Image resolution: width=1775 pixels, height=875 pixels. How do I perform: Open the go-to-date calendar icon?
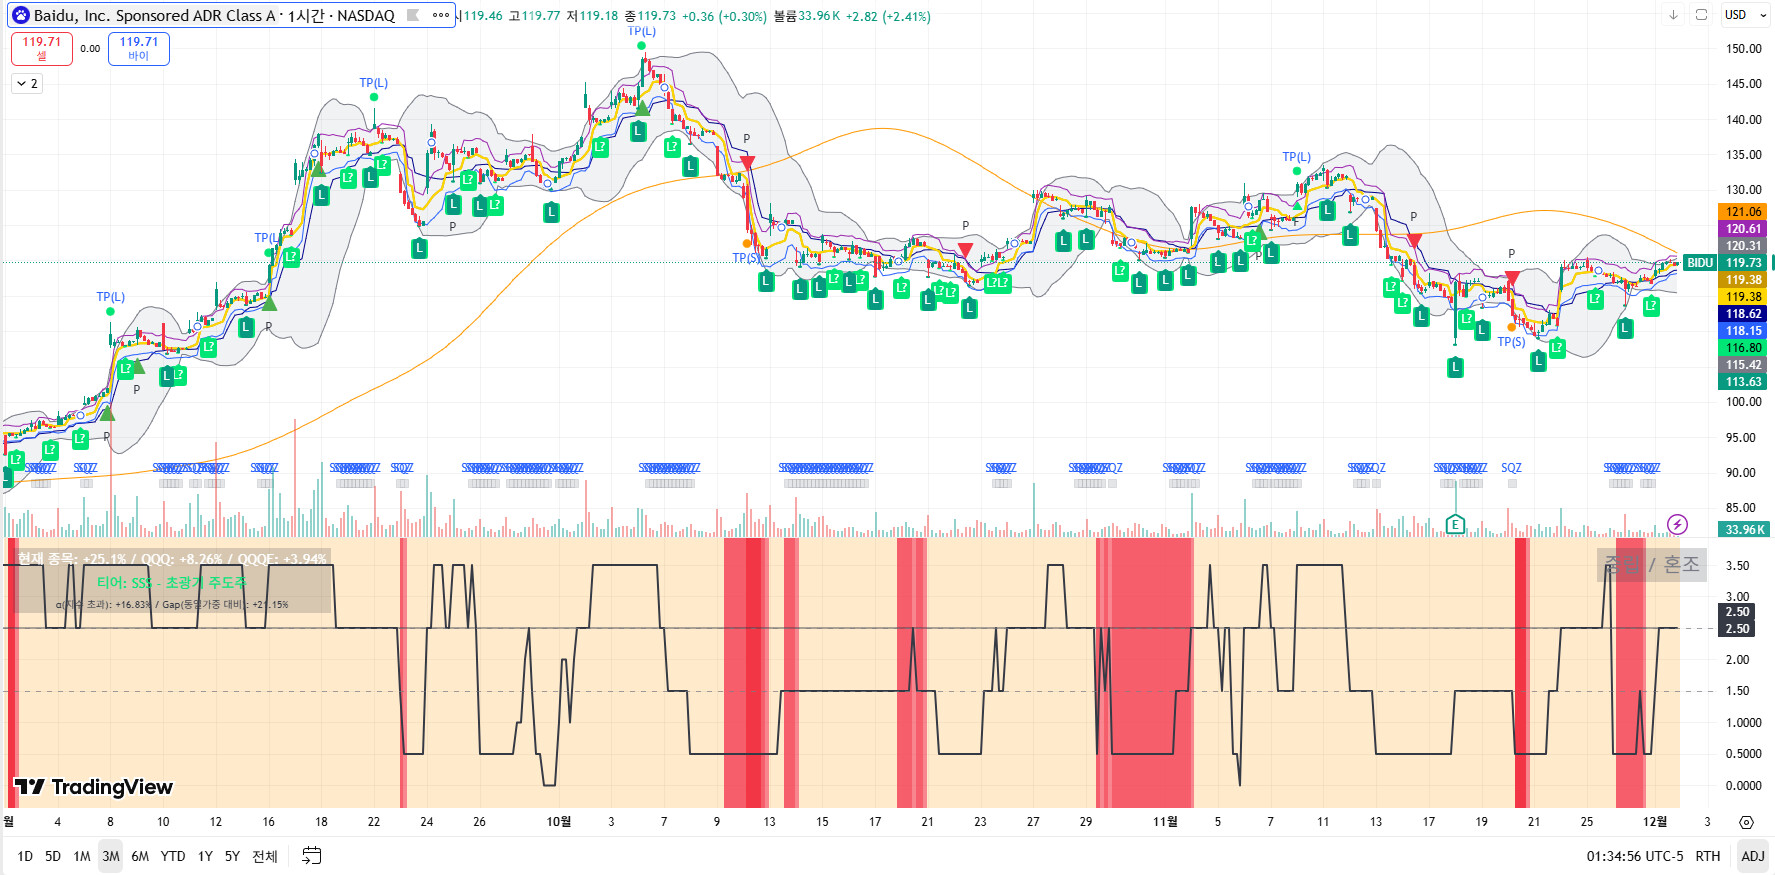tap(312, 856)
